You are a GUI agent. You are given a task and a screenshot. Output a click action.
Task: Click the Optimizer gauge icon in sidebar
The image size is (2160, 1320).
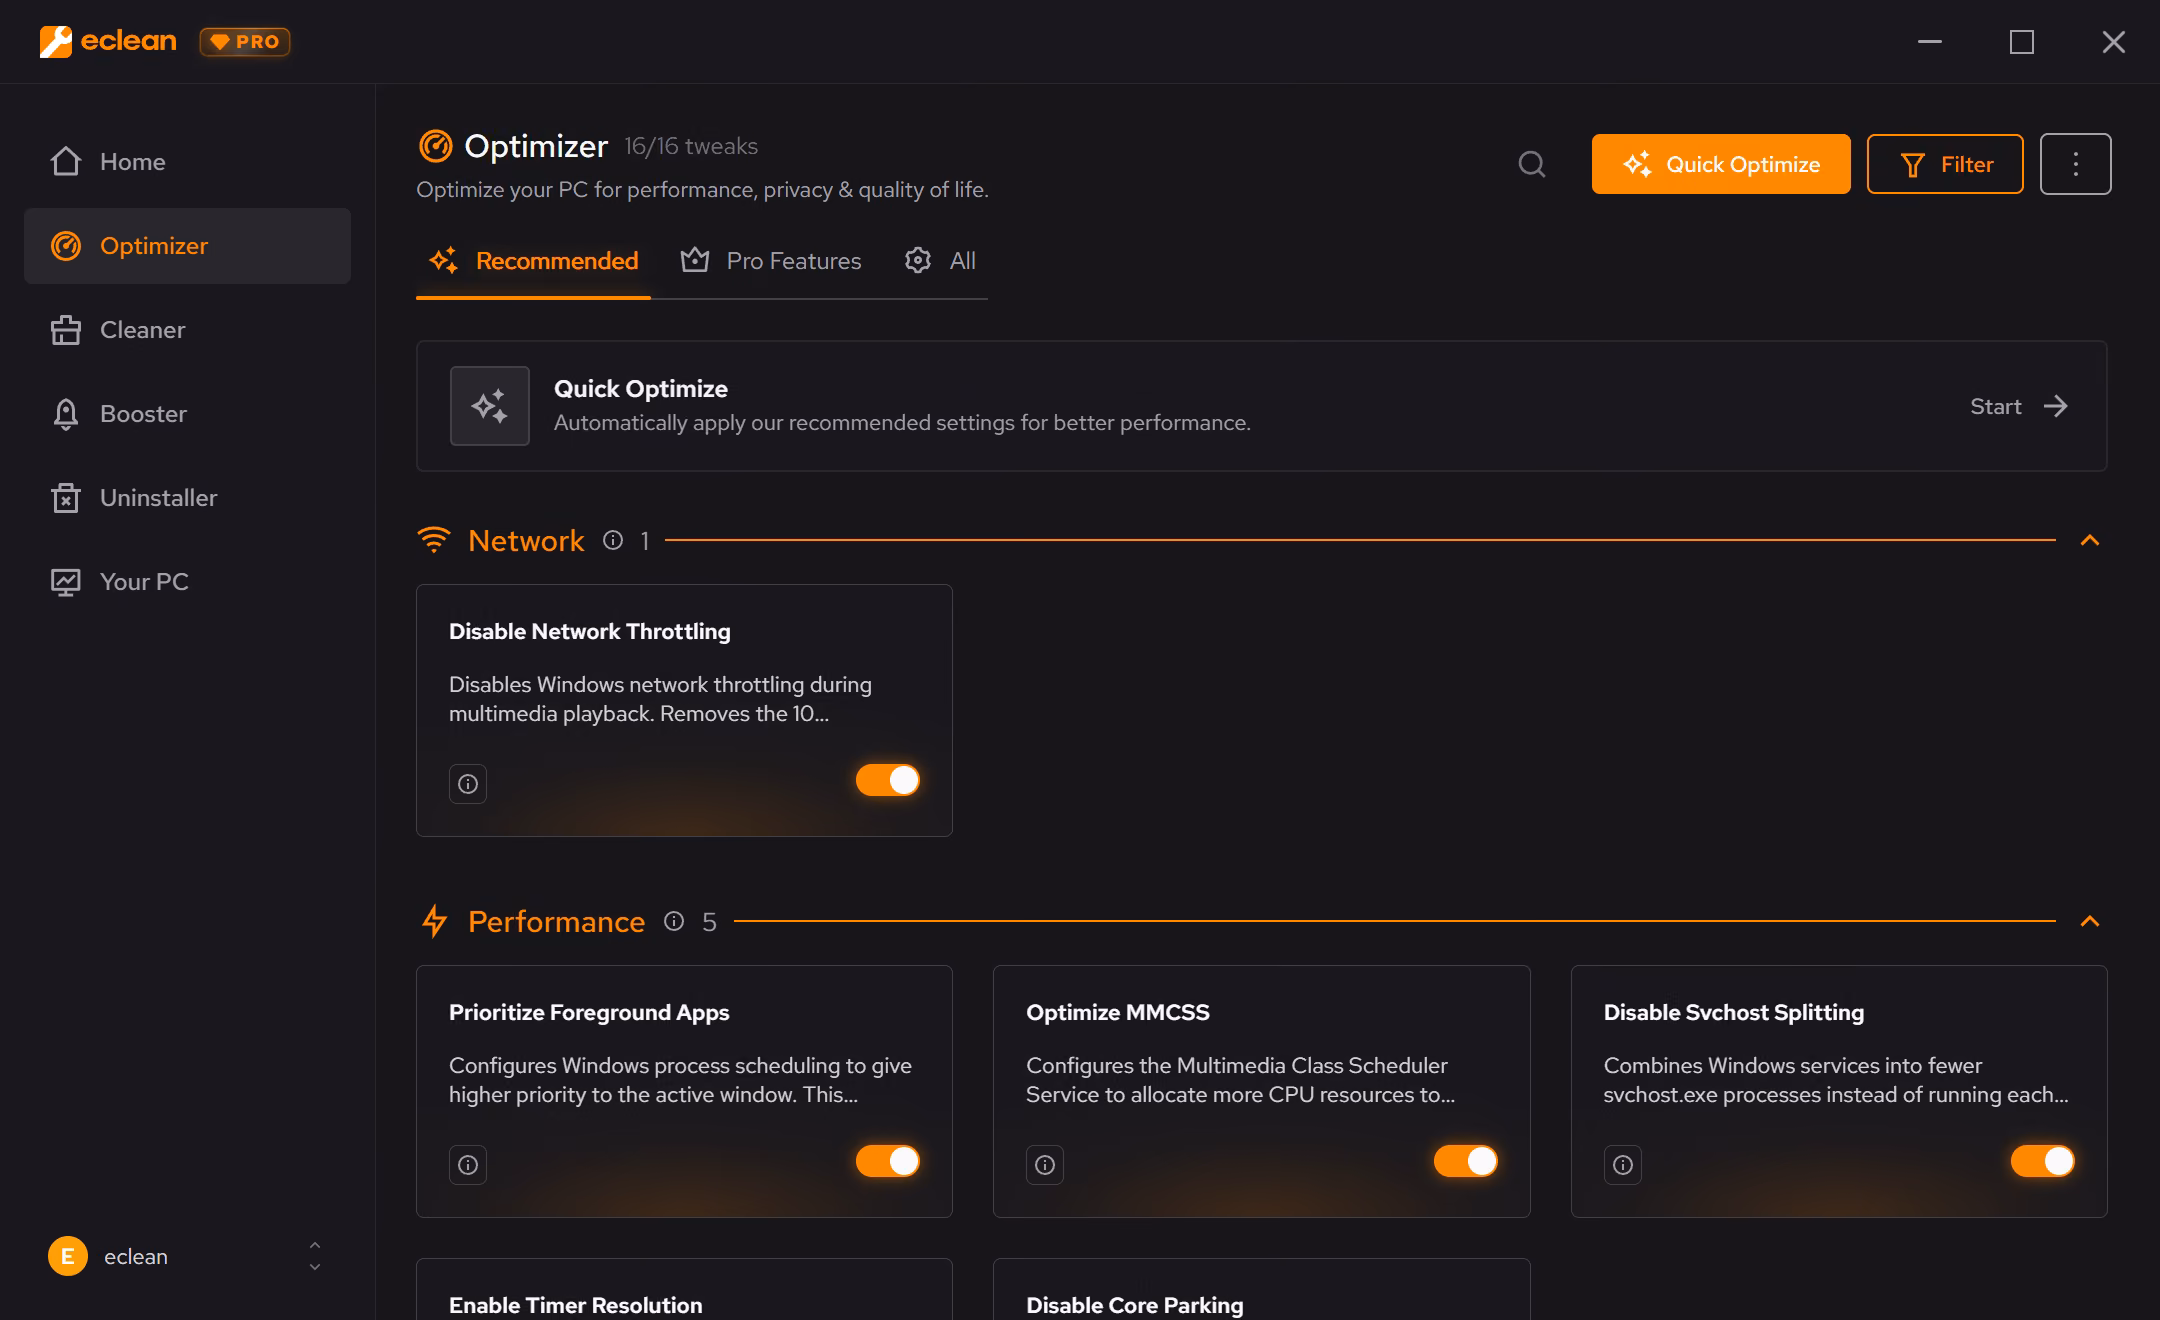66,246
